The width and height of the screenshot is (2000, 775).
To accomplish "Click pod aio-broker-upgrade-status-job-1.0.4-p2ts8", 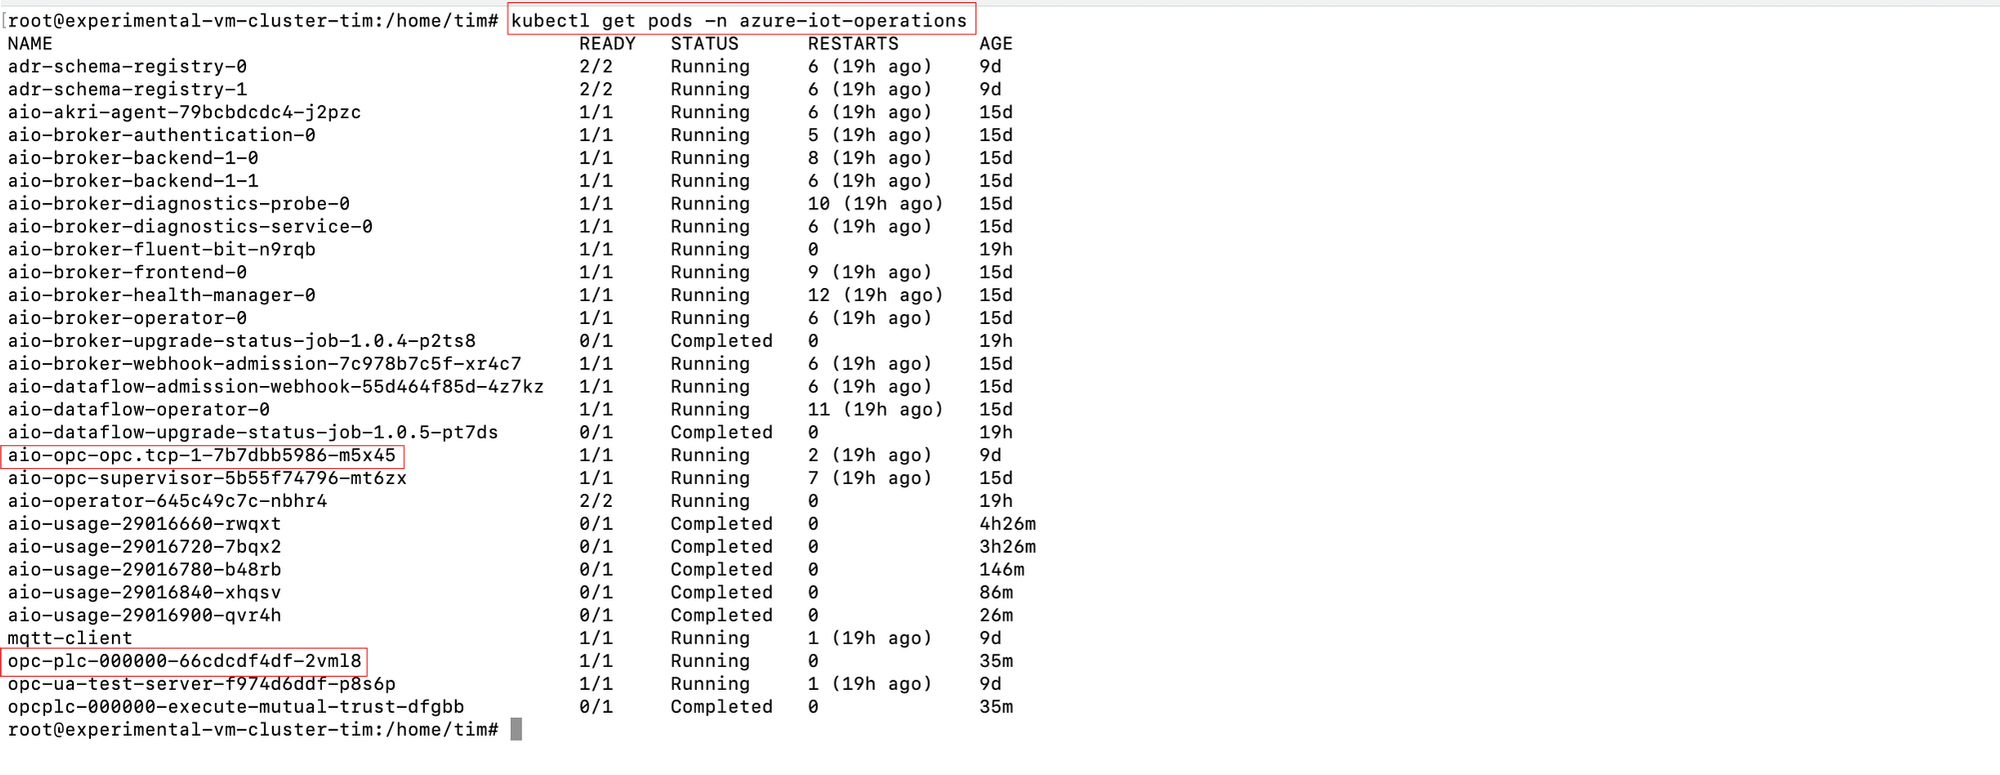I will 242,342.
